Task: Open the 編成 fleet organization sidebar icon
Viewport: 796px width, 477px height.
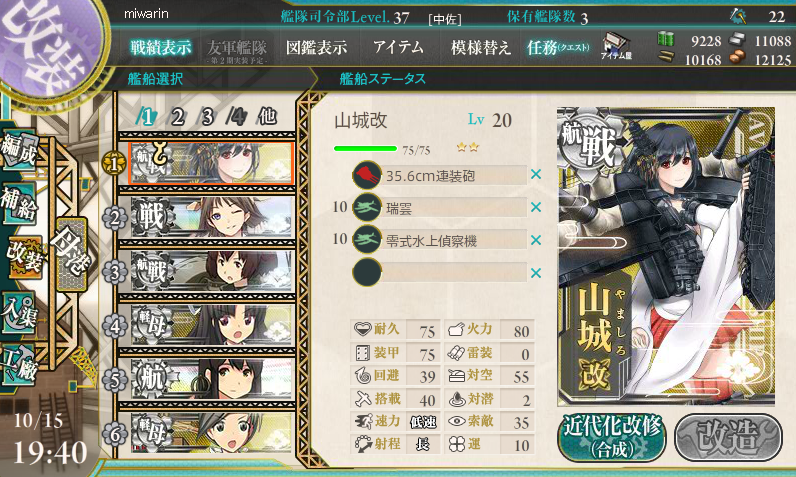Action: [x=19, y=151]
